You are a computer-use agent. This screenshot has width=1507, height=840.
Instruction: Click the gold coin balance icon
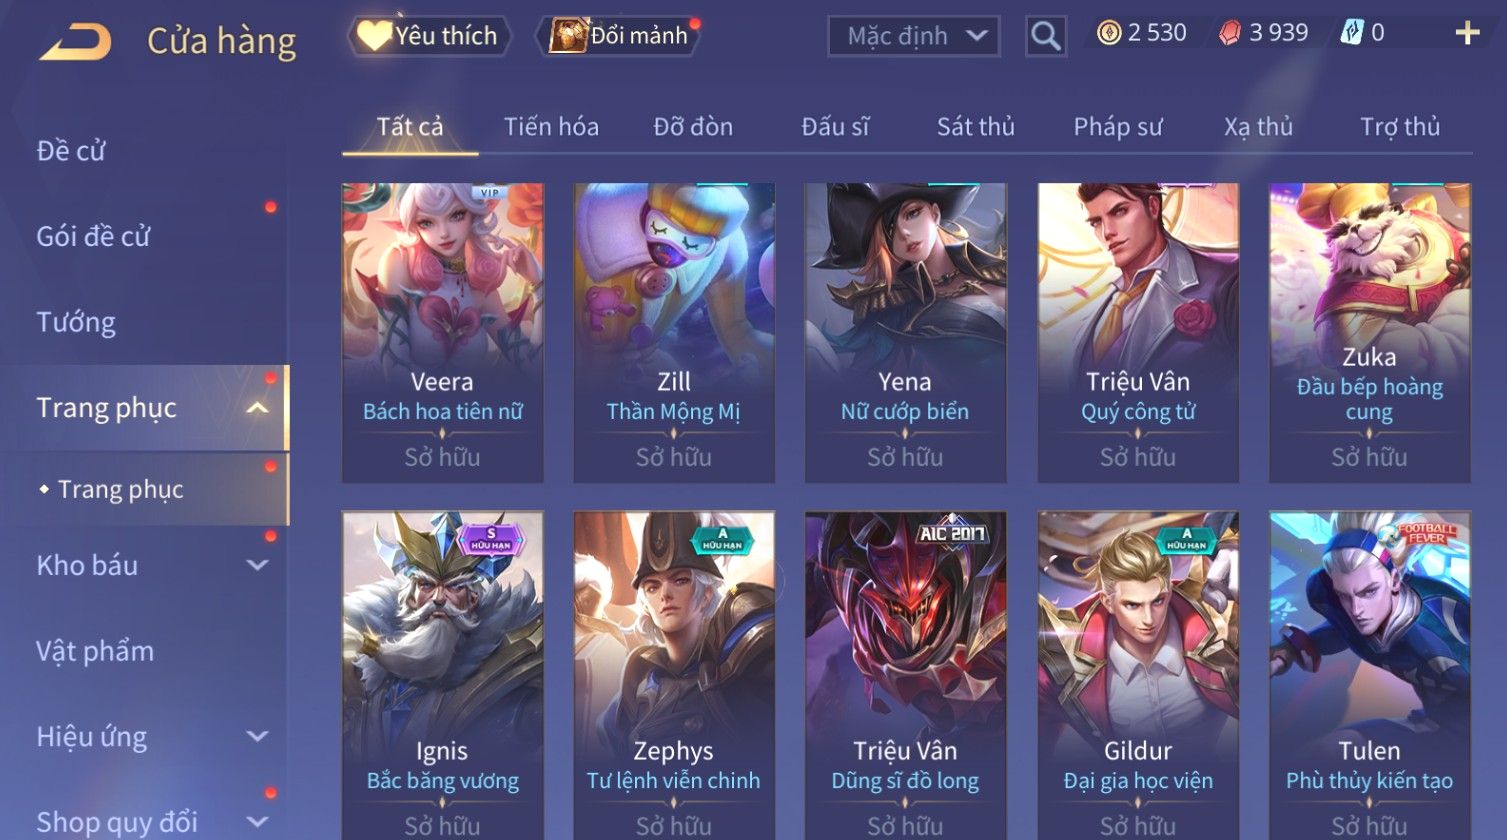pyautogui.click(x=1108, y=33)
